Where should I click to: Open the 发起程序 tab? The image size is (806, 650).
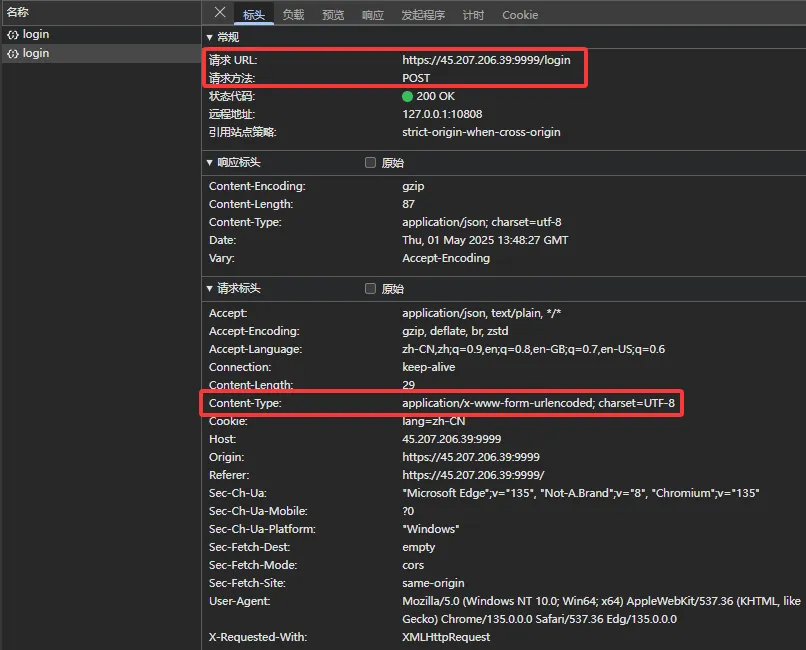(x=423, y=15)
